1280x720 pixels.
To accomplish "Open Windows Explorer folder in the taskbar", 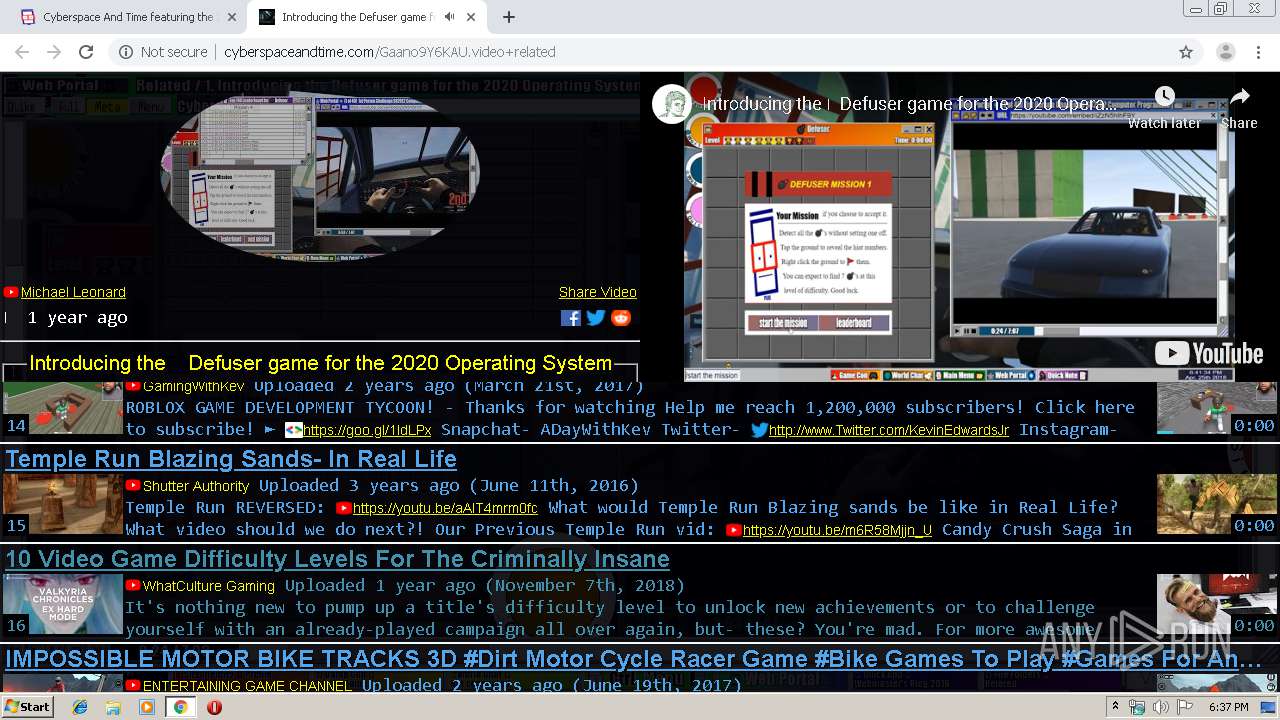I will point(113,707).
